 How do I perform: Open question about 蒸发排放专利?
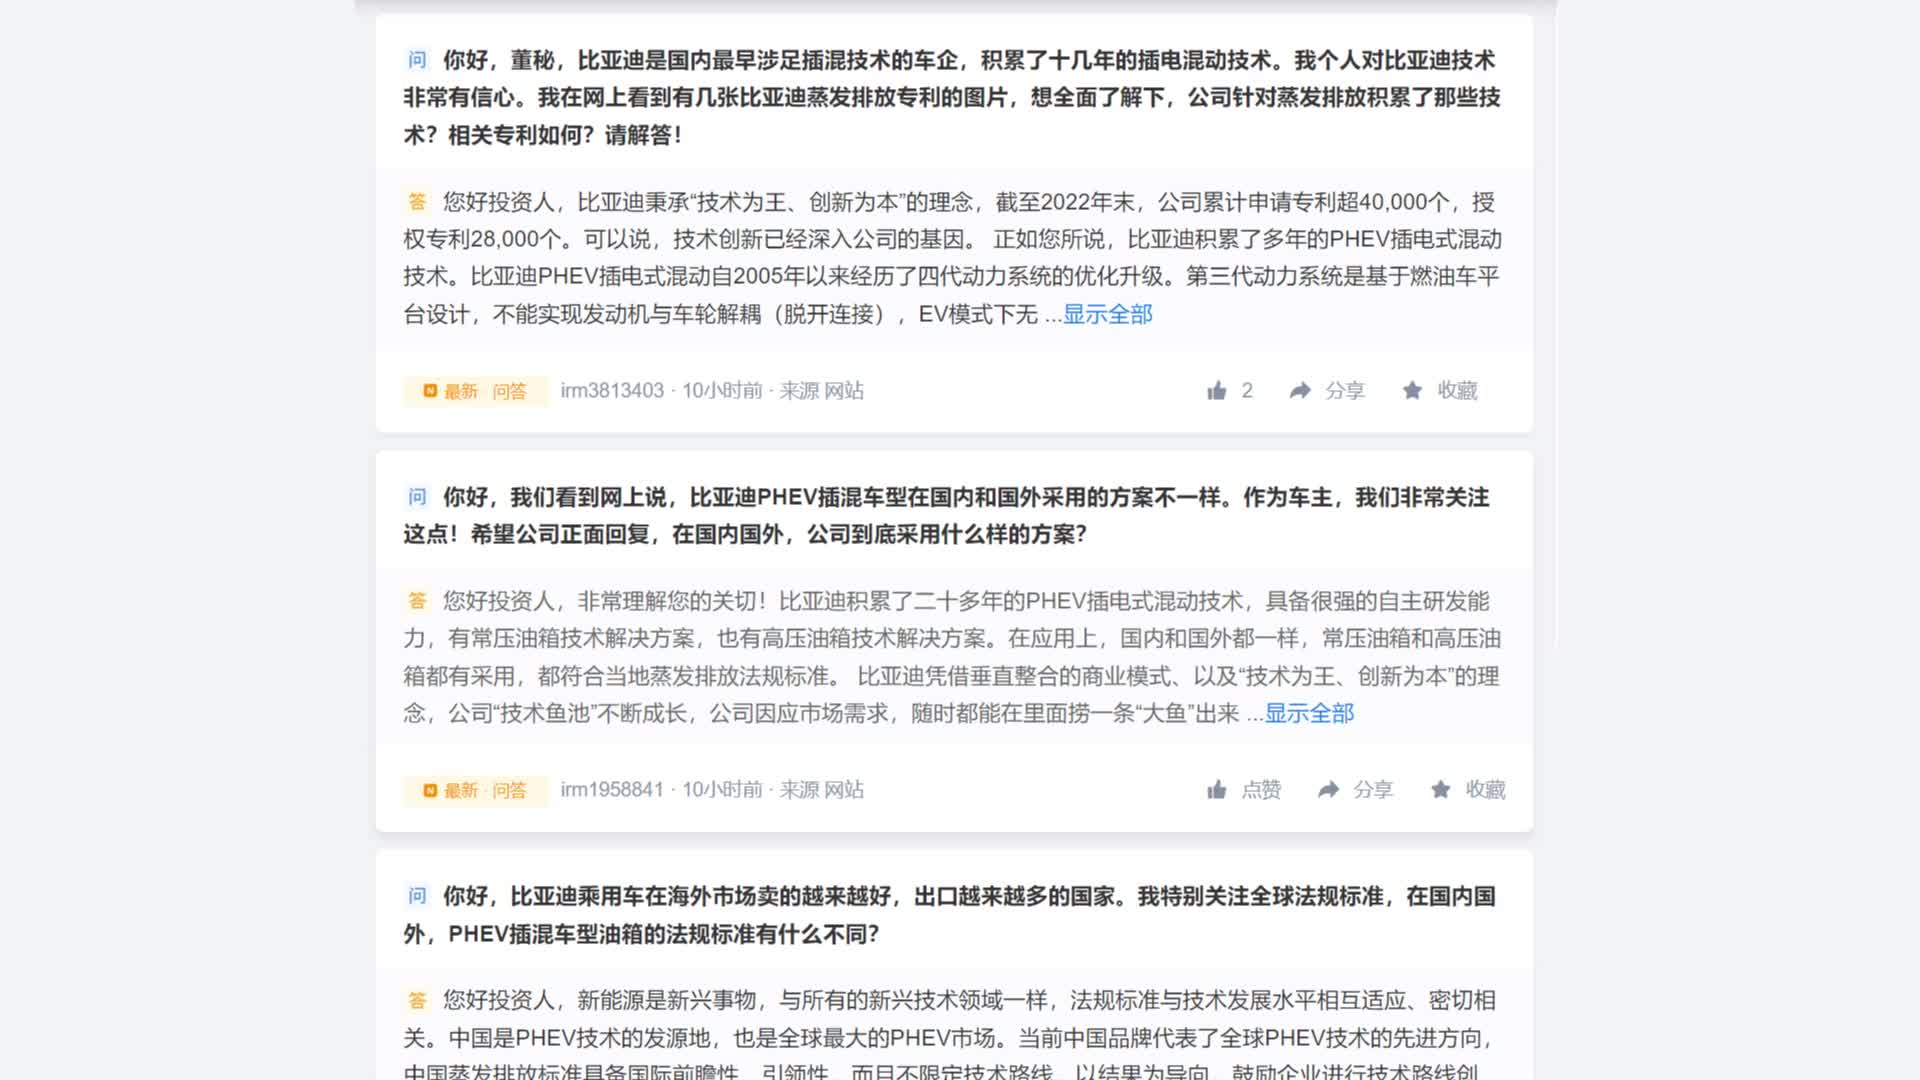(952, 98)
